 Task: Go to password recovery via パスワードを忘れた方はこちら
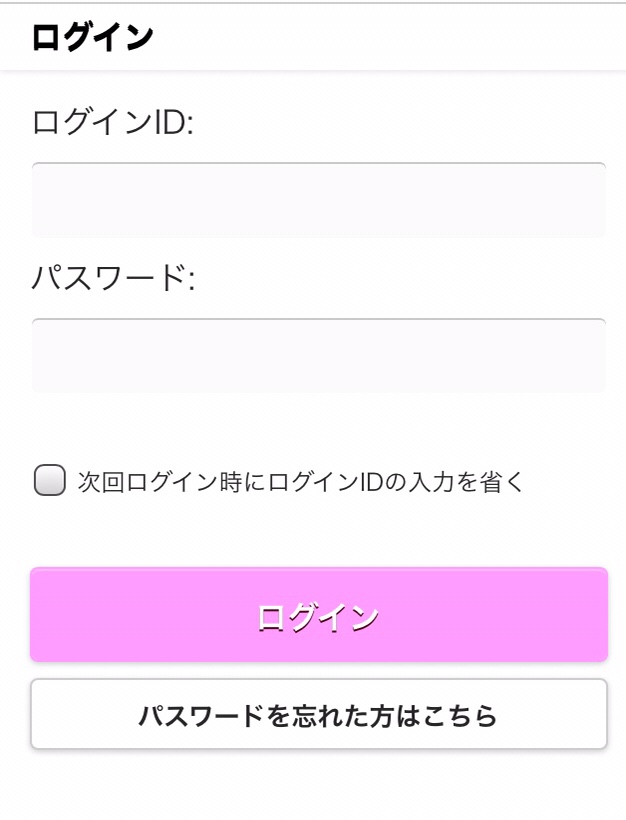(x=318, y=715)
